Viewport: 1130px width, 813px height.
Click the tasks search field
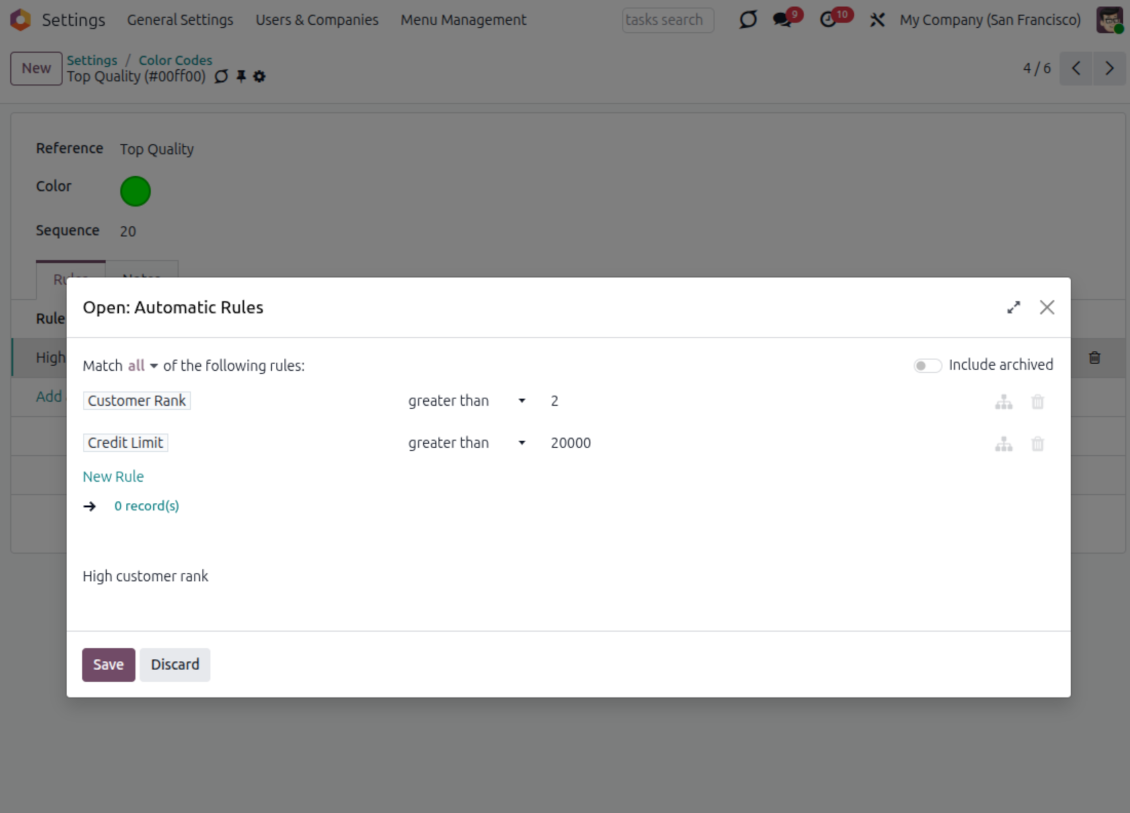tap(667, 19)
